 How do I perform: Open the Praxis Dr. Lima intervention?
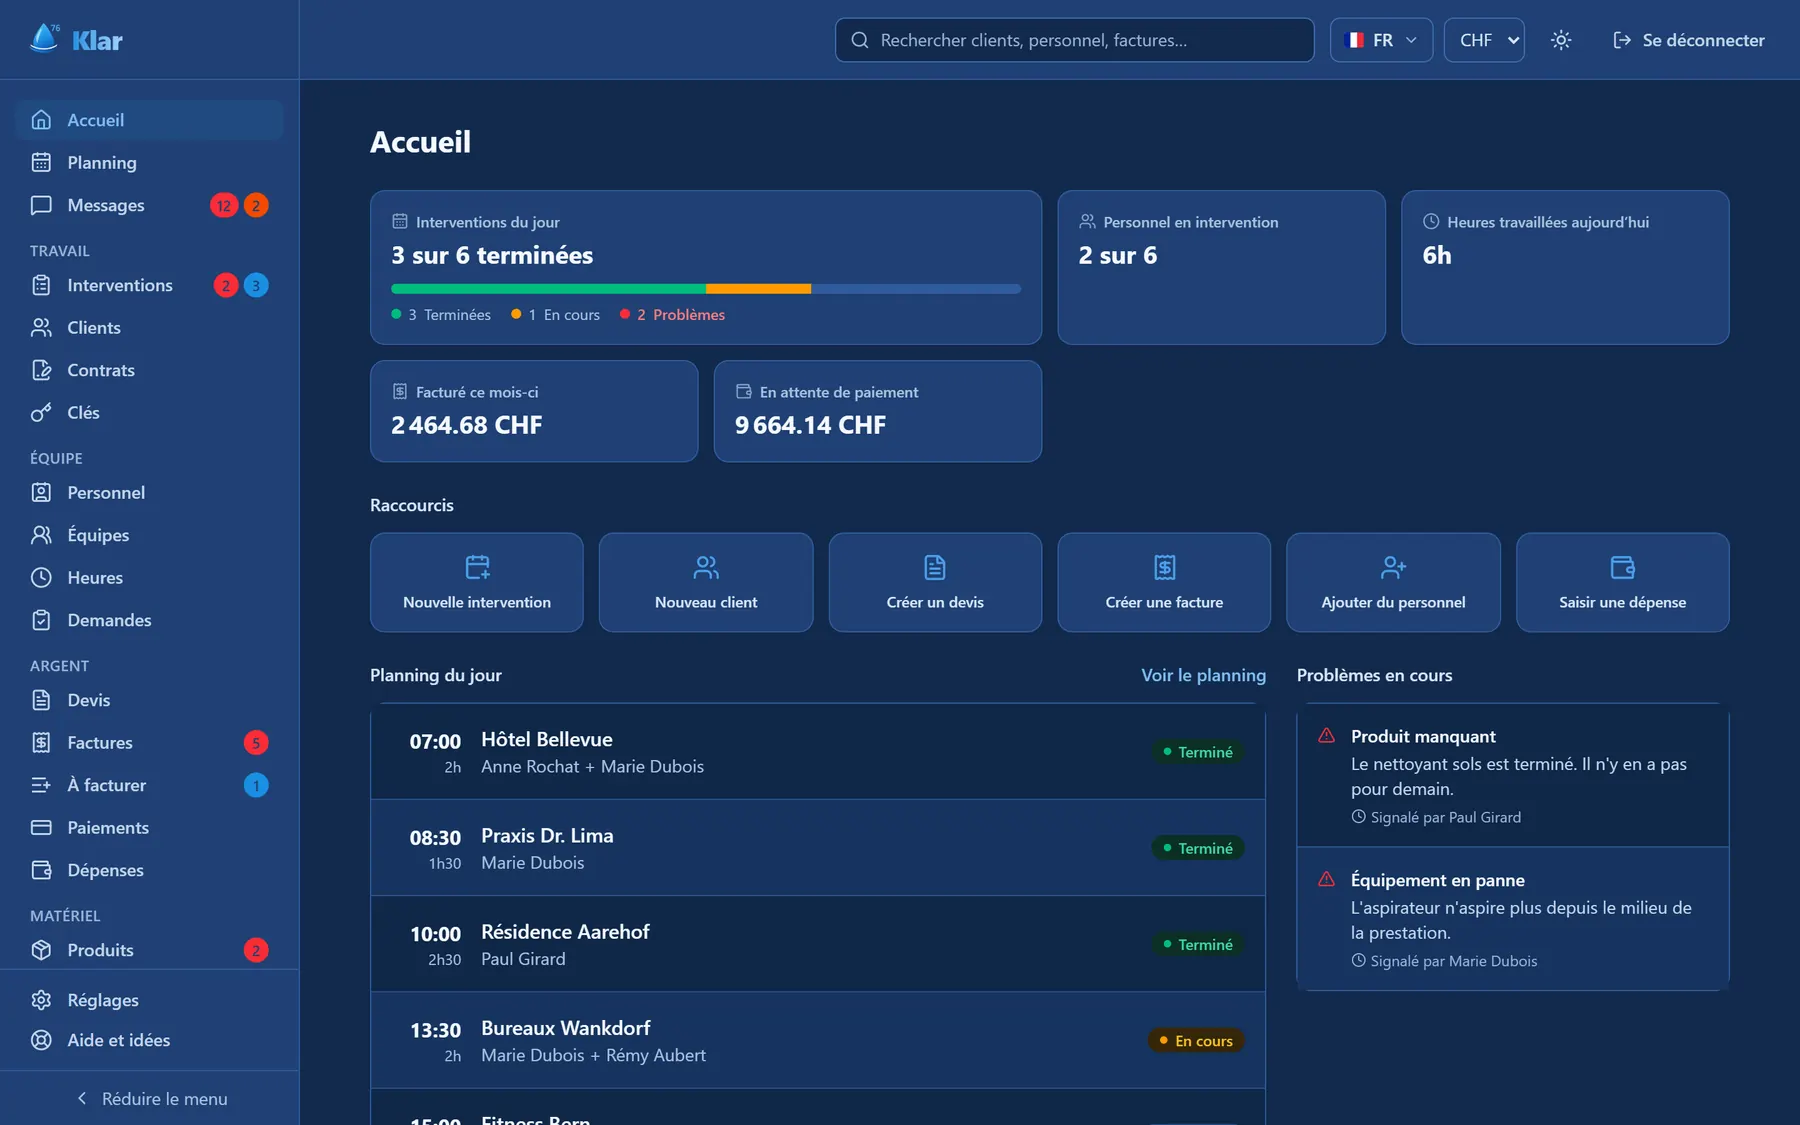818,848
